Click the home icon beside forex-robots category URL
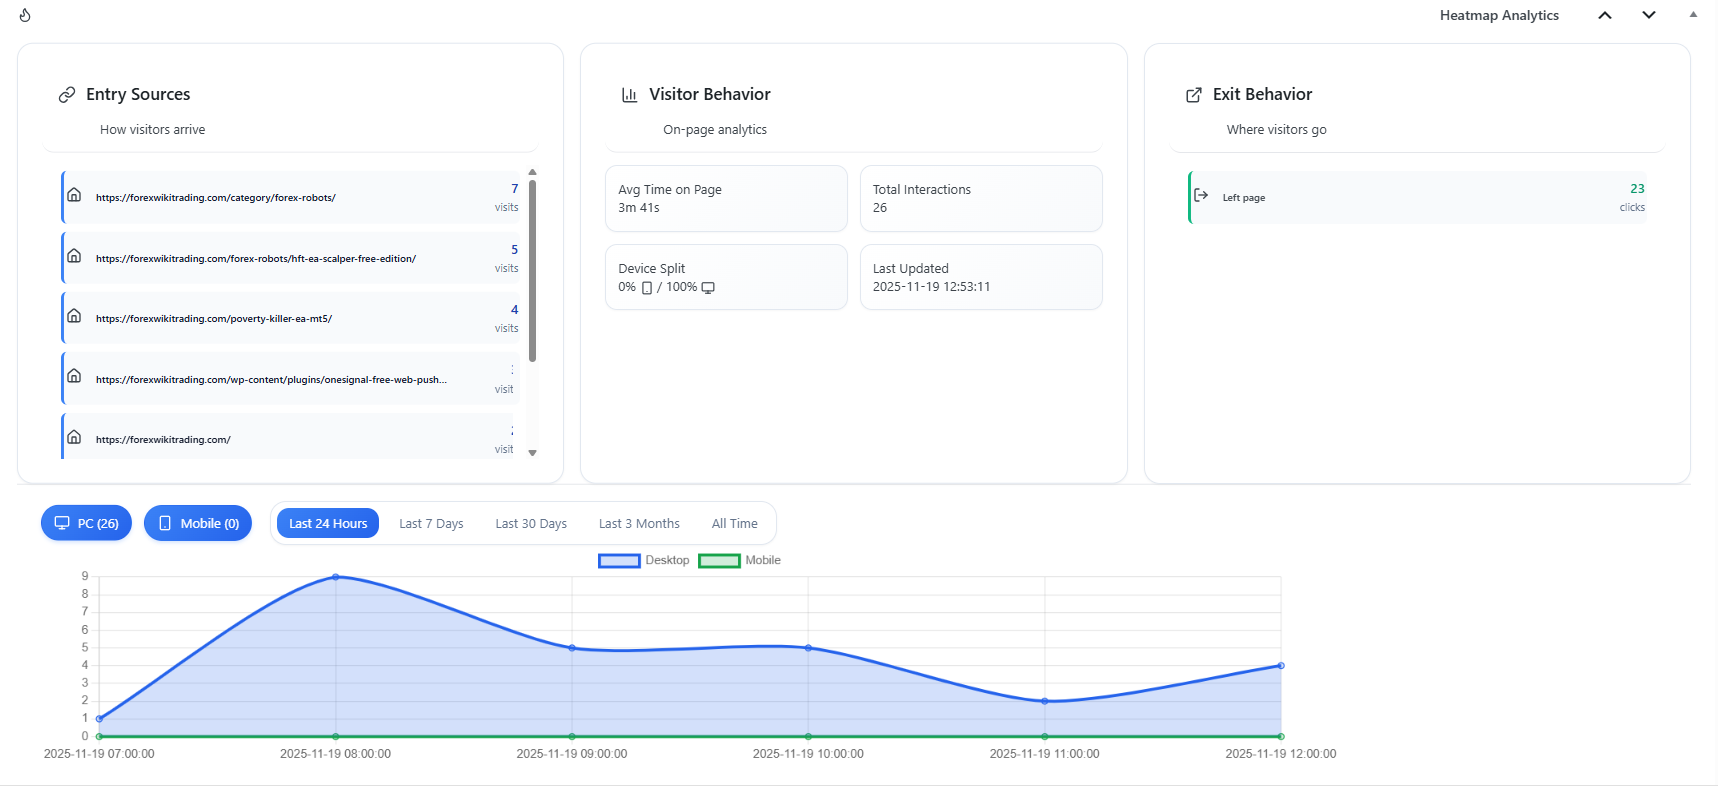 pos(74,195)
